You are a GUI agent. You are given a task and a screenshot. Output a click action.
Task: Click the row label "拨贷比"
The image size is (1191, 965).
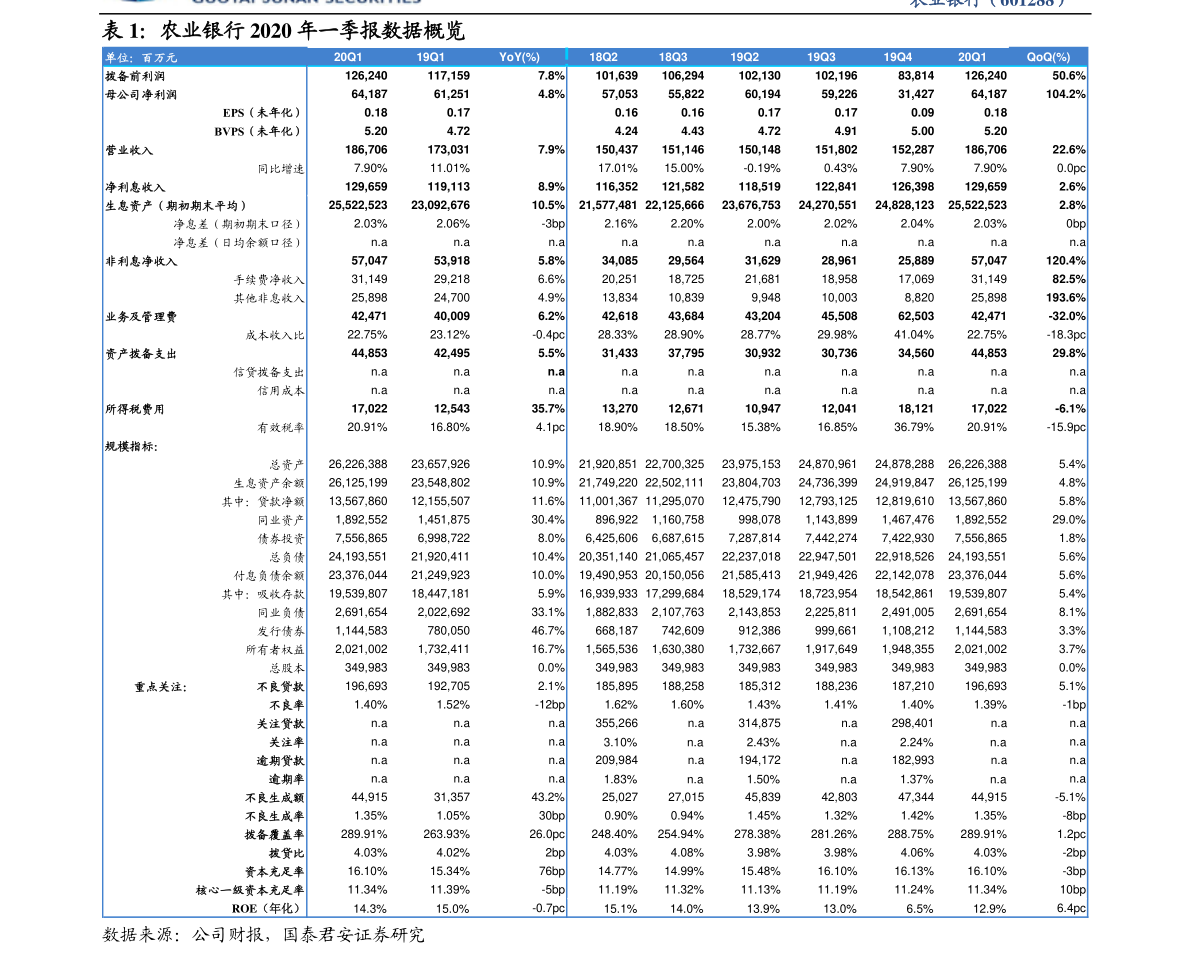pos(287,853)
